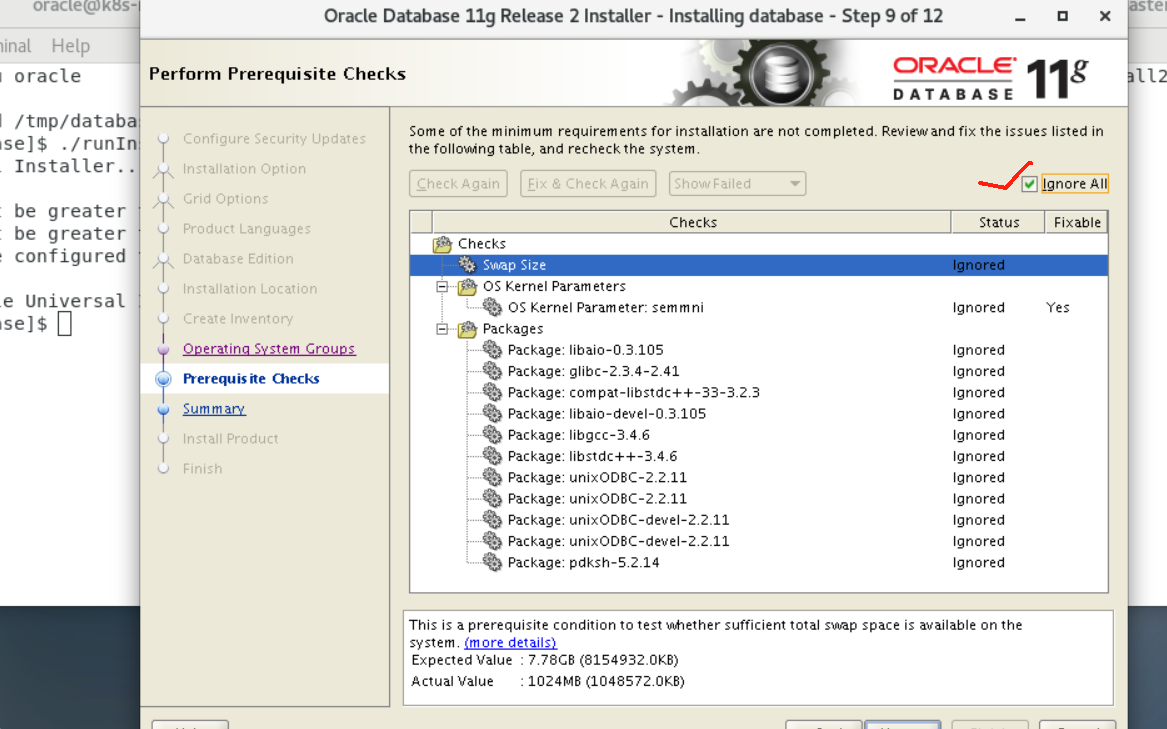Click the libaio-0.3.105 package gear icon
1167x729 pixels.
(492, 349)
